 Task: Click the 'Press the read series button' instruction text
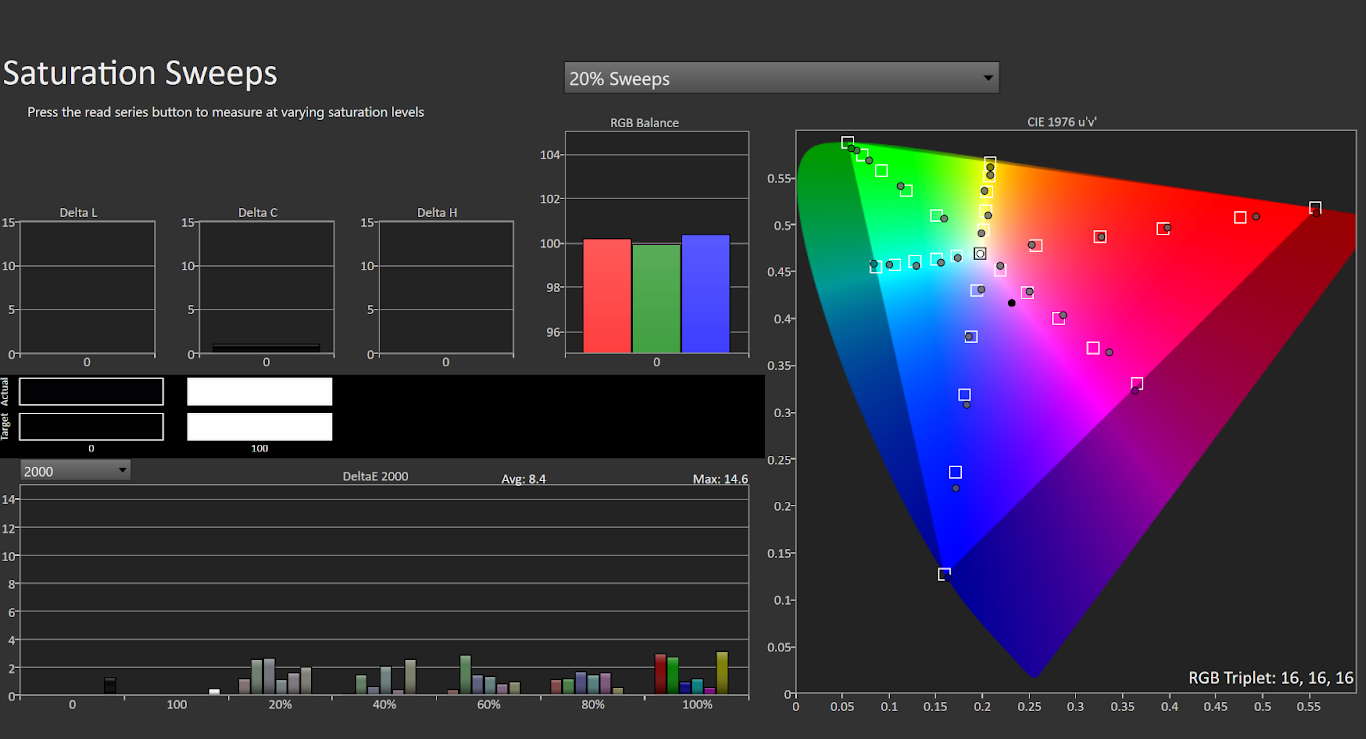point(226,112)
